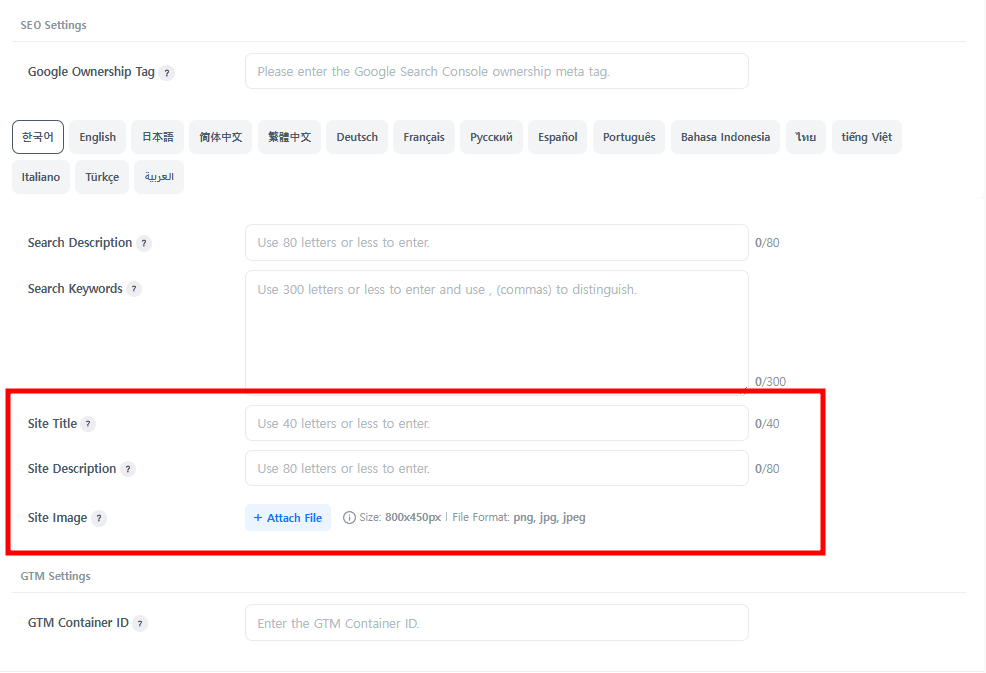986x673 pixels.
Task: Click help icon beside Site Image
Action: 99,518
